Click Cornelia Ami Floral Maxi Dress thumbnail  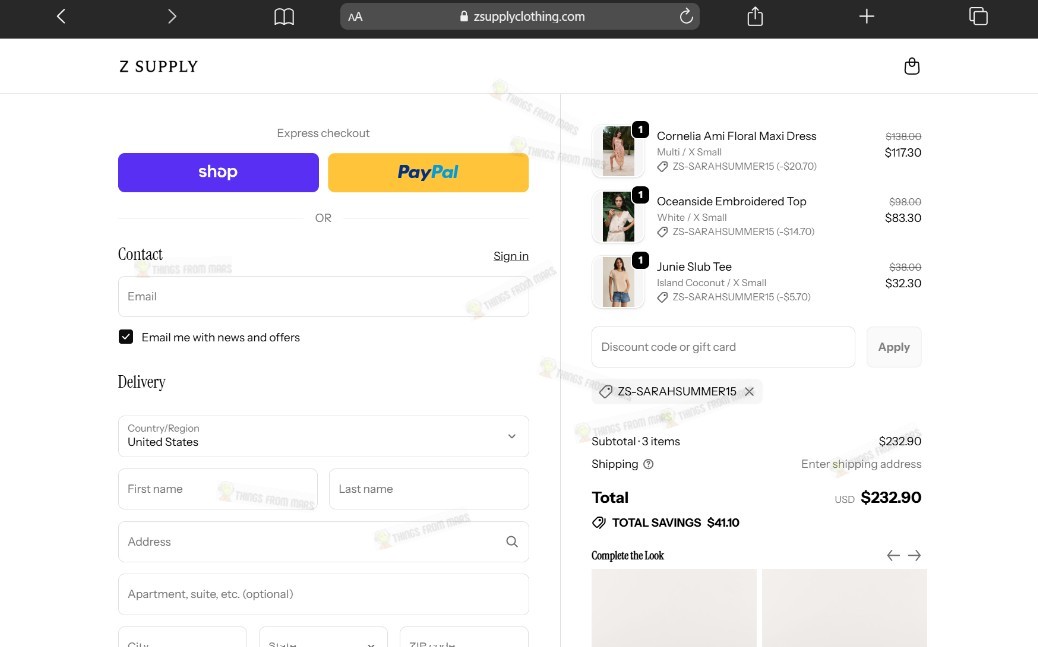pos(618,151)
